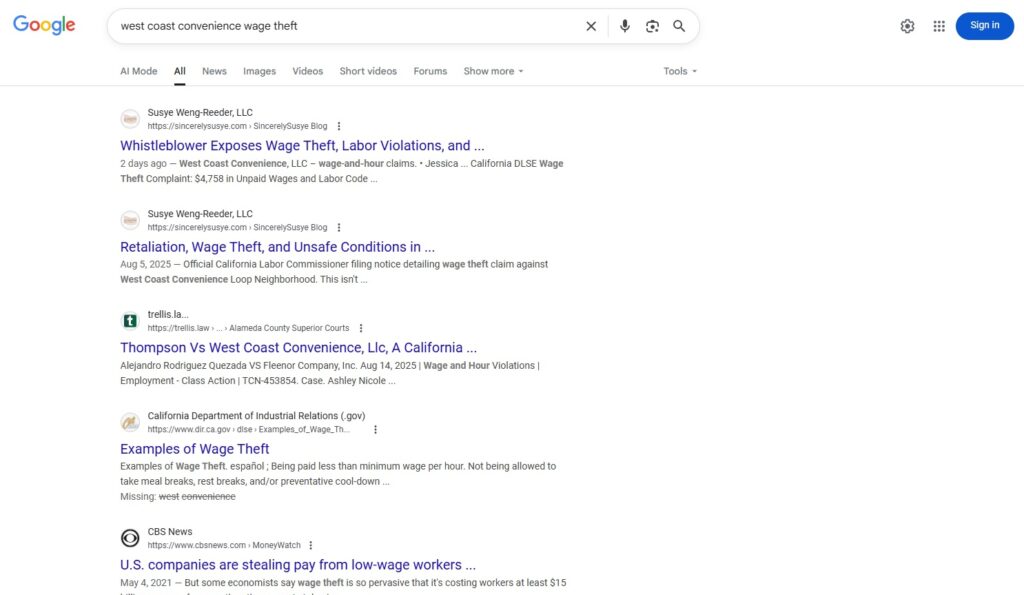Open the Tools dropdown

point(680,71)
